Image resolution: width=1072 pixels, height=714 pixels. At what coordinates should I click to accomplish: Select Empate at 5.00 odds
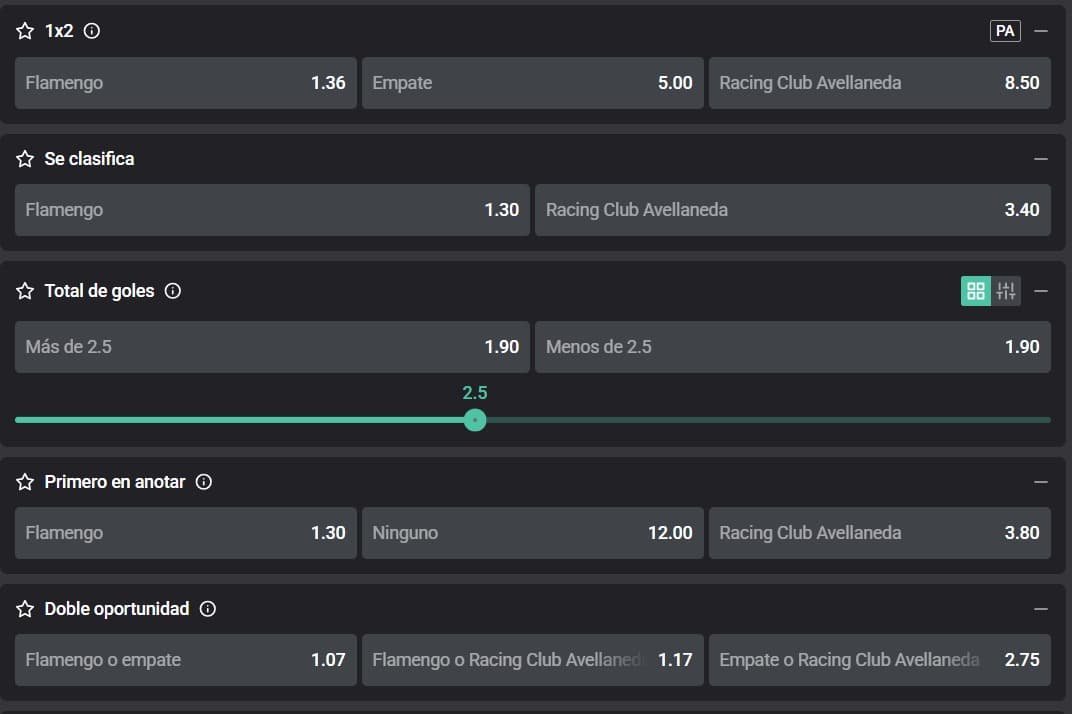pyautogui.click(x=532, y=83)
